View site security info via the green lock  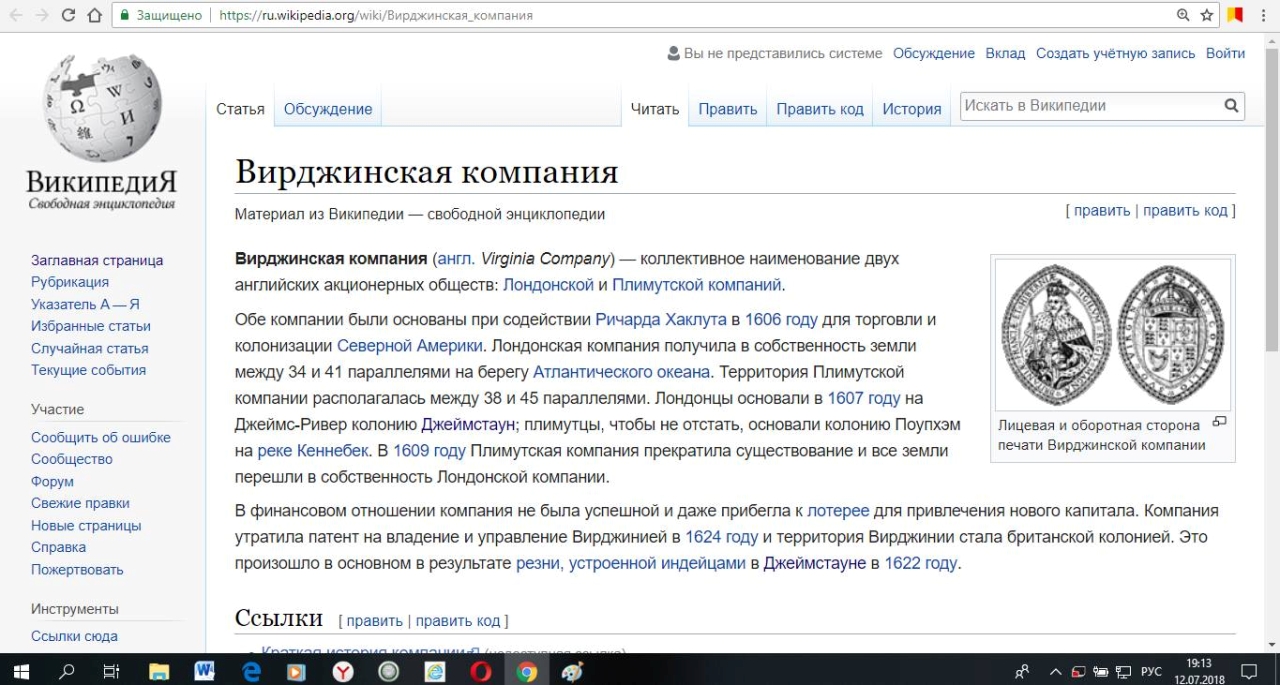(x=124, y=15)
